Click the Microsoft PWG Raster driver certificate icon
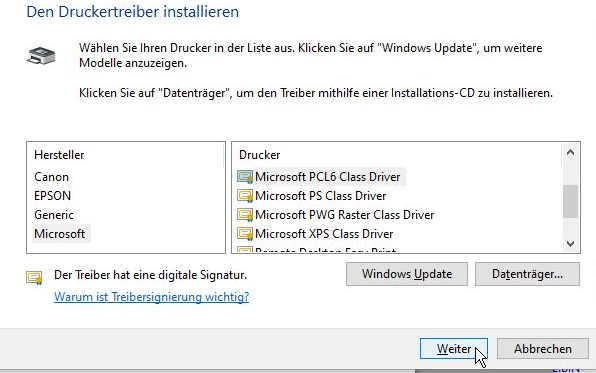Screen dimensions: 596x373 245,215
